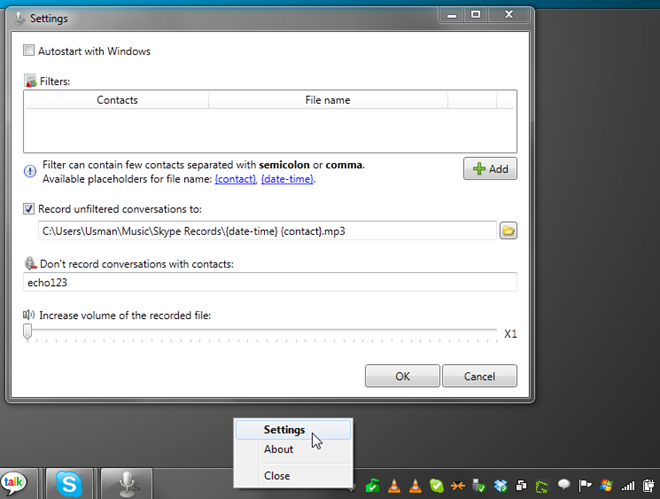Image resolution: width=660 pixels, height=499 pixels.
Task: Click the recording file path field
Action: click(x=267, y=231)
